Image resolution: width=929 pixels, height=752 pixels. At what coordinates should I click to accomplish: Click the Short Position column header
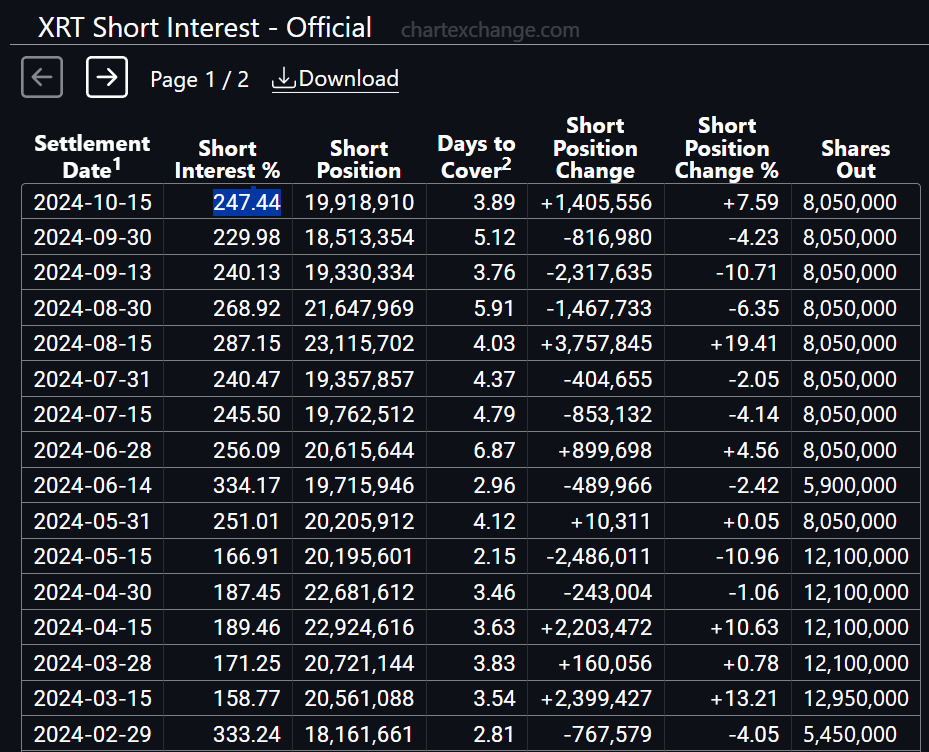[359, 159]
